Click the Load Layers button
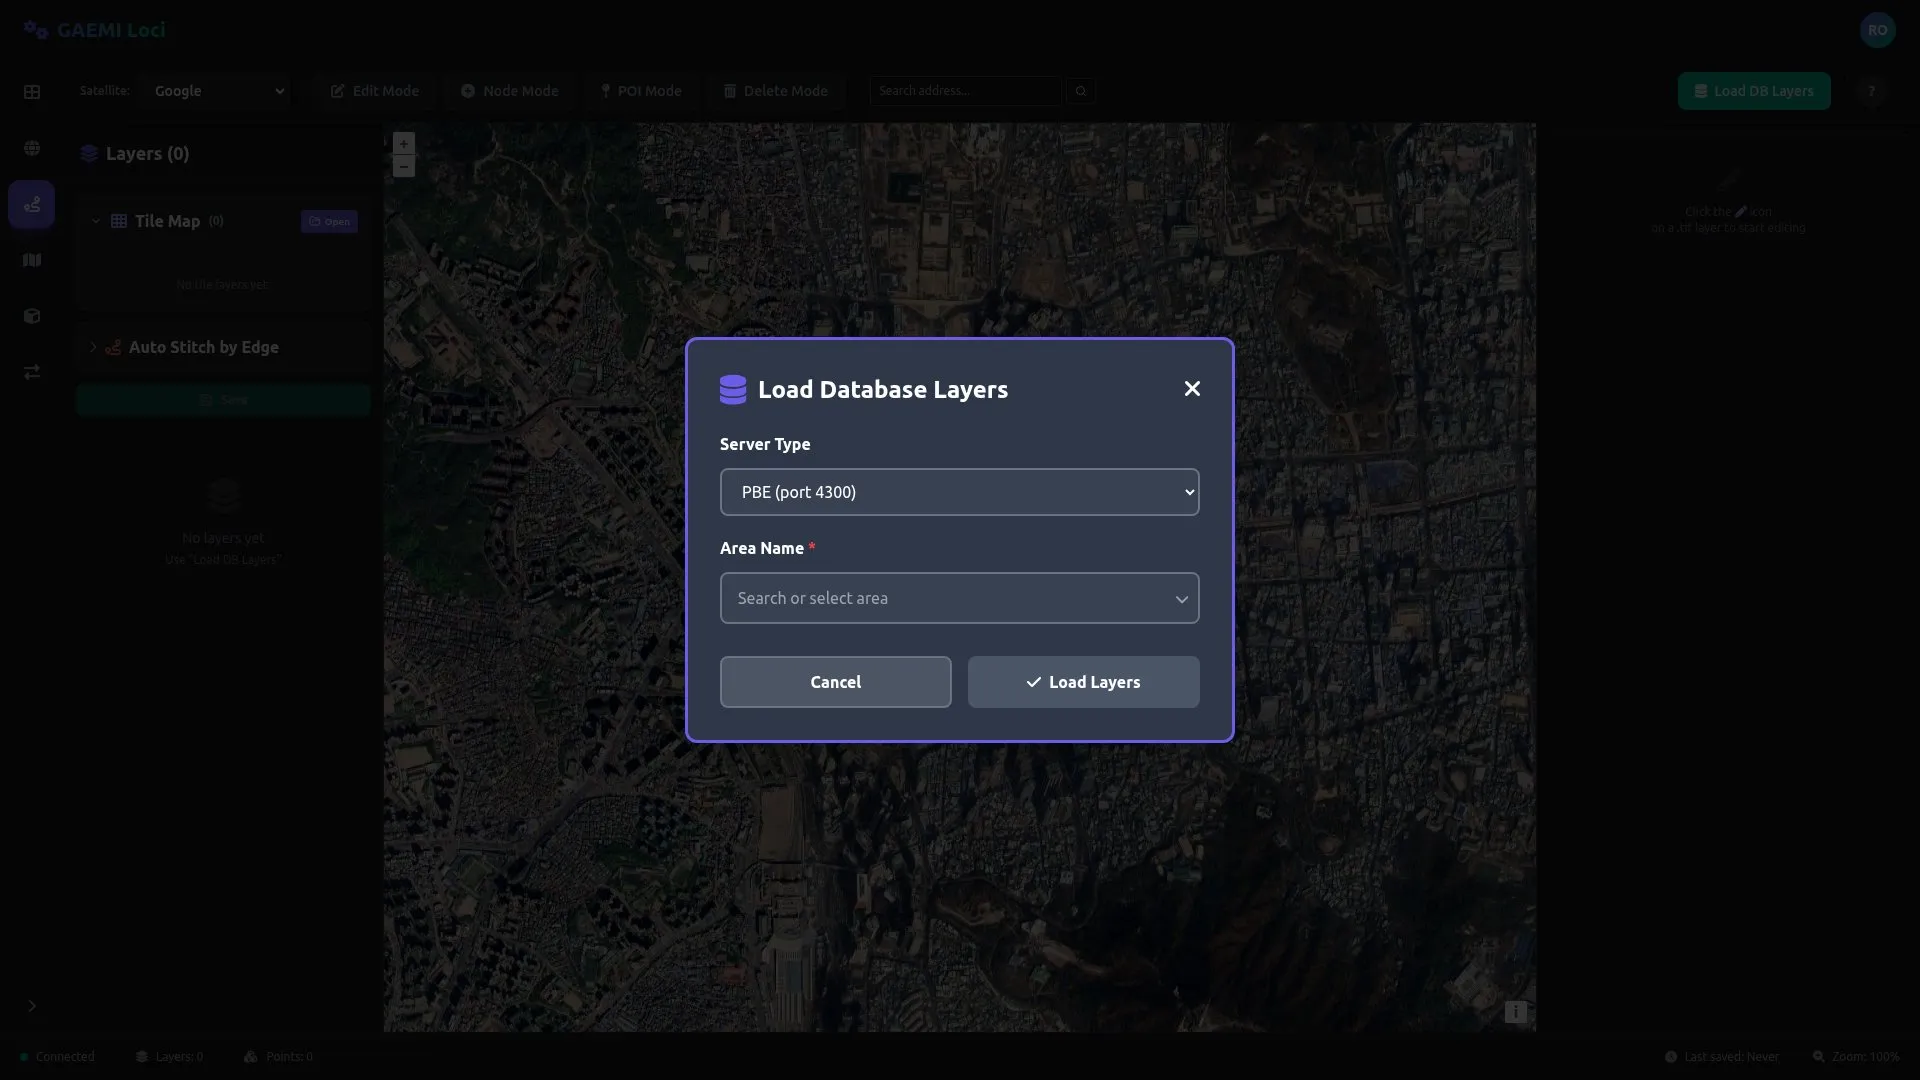Screen dimensions: 1920x1080 1083,682
